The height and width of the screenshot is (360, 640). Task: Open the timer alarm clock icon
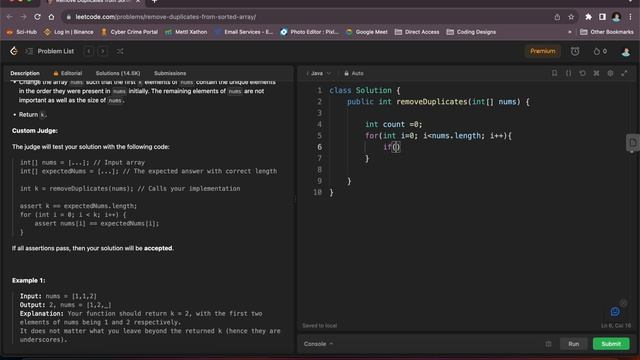(x=575, y=51)
